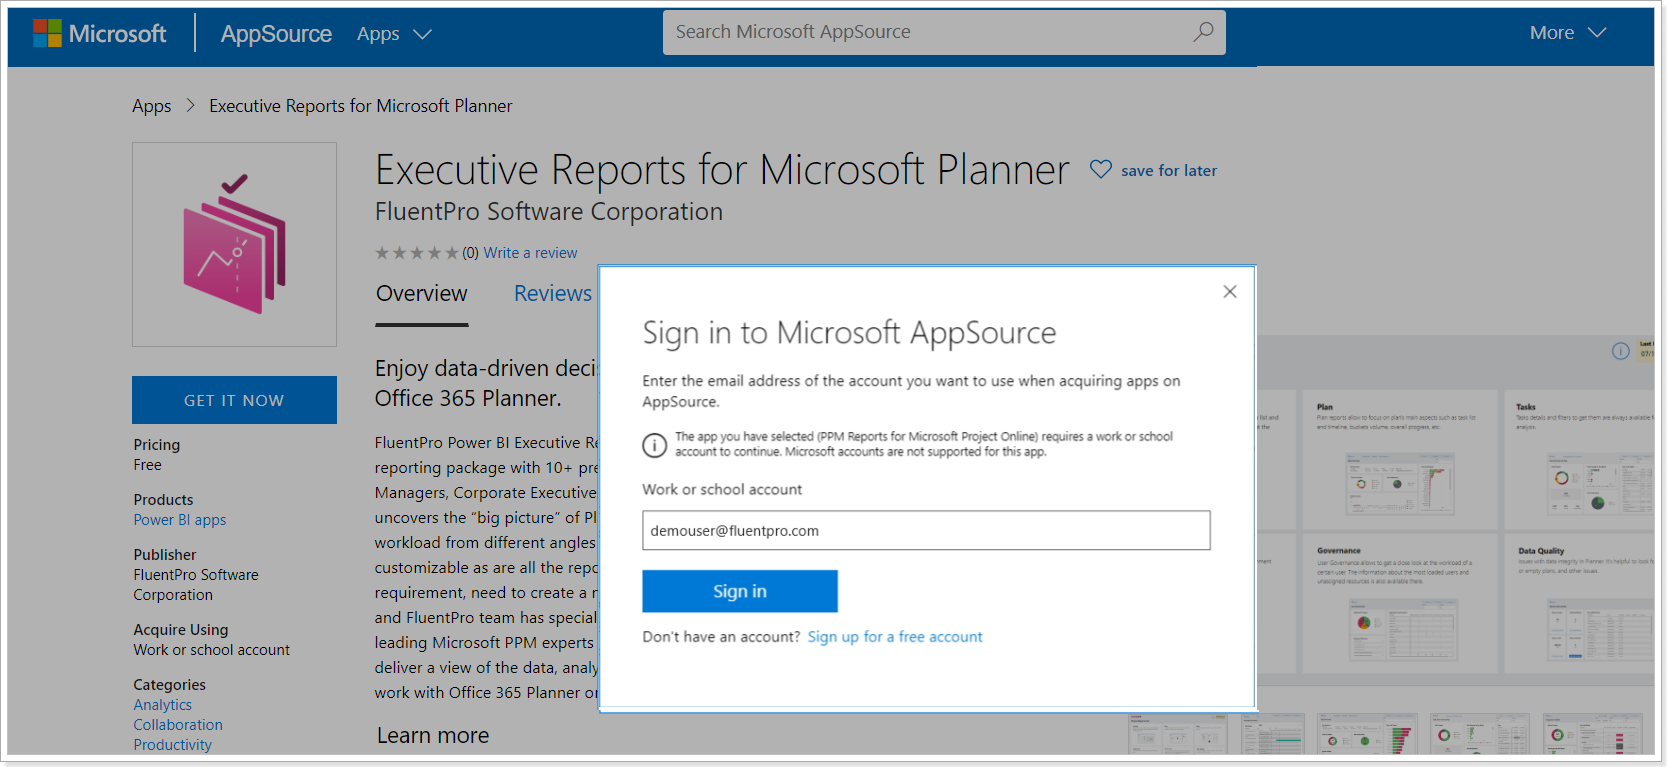This screenshot has width=1667, height=767.
Task: Click the search magnifier icon
Action: tap(1203, 32)
